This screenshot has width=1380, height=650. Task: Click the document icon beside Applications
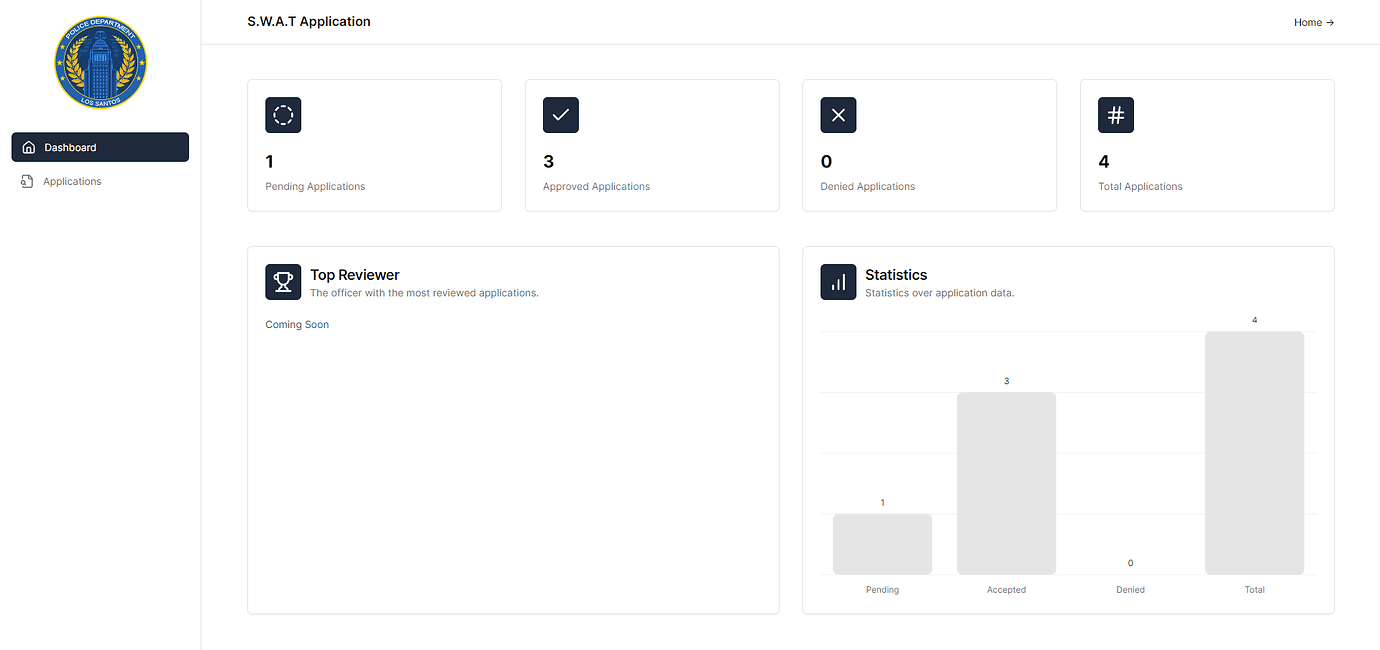[28, 181]
